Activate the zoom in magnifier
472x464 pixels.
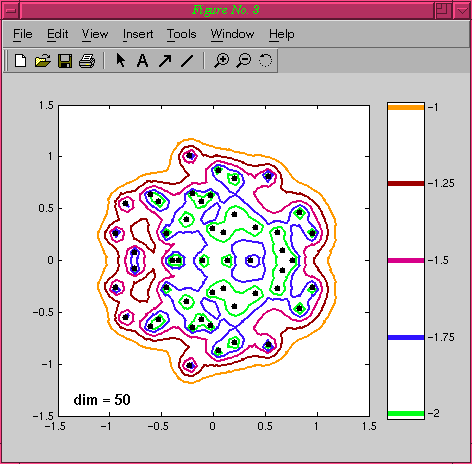point(221,61)
